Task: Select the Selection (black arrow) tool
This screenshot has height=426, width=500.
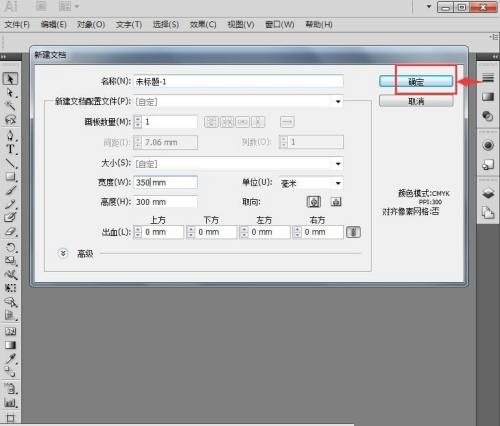Action: [x=10, y=79]
